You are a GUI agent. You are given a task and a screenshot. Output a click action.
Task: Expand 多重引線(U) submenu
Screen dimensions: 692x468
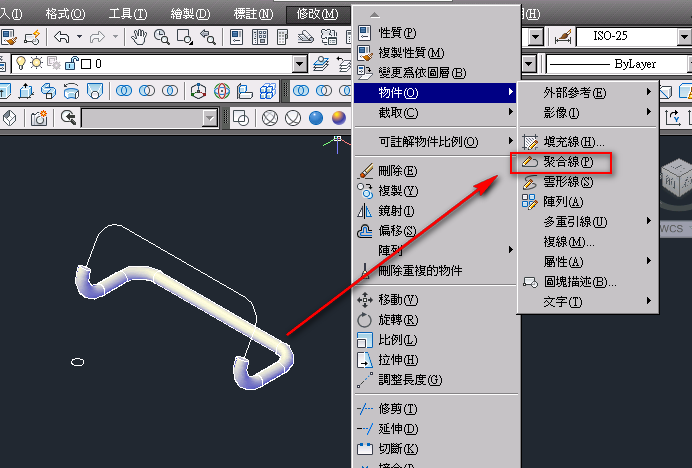(x=588, y=222)
